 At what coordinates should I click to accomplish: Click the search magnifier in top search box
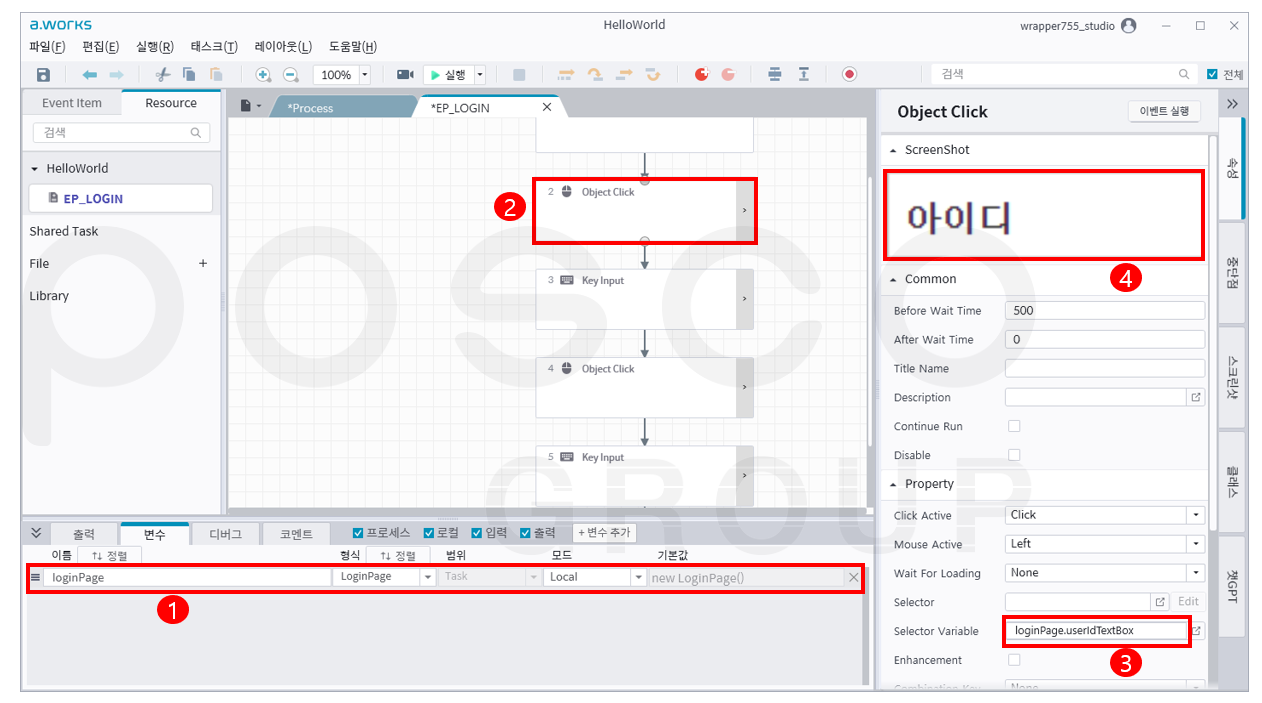tap(1184, 75)
